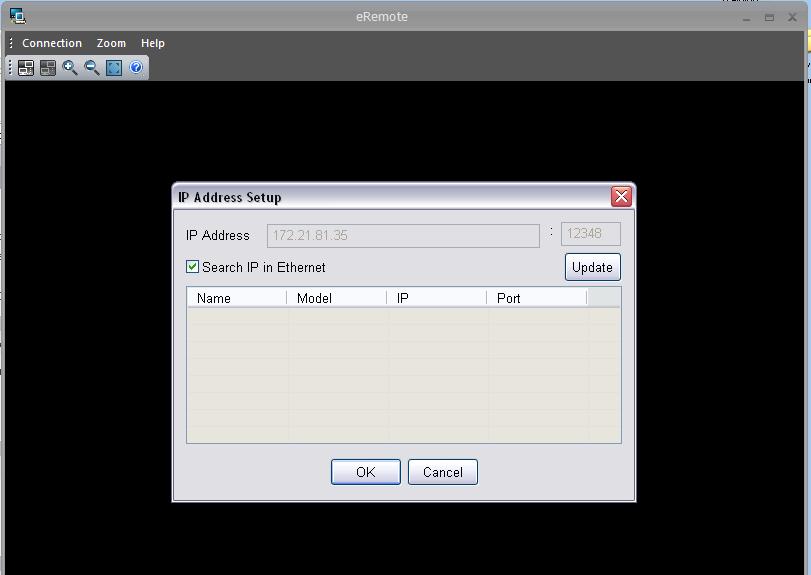Click the blue help question mark icon
The image size is (811, 575).
tap(136, 68)
